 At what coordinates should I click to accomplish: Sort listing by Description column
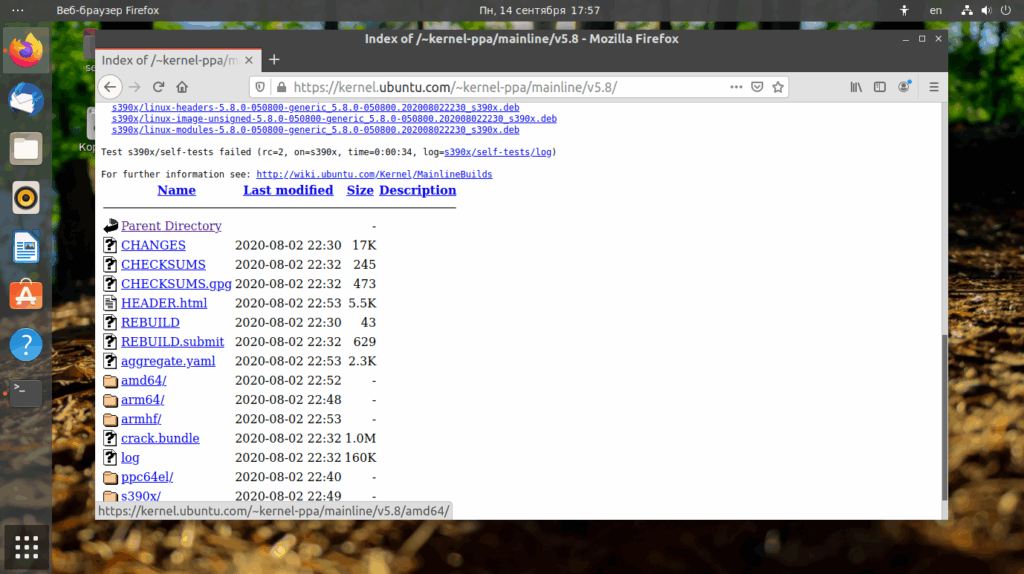(417, 190)
